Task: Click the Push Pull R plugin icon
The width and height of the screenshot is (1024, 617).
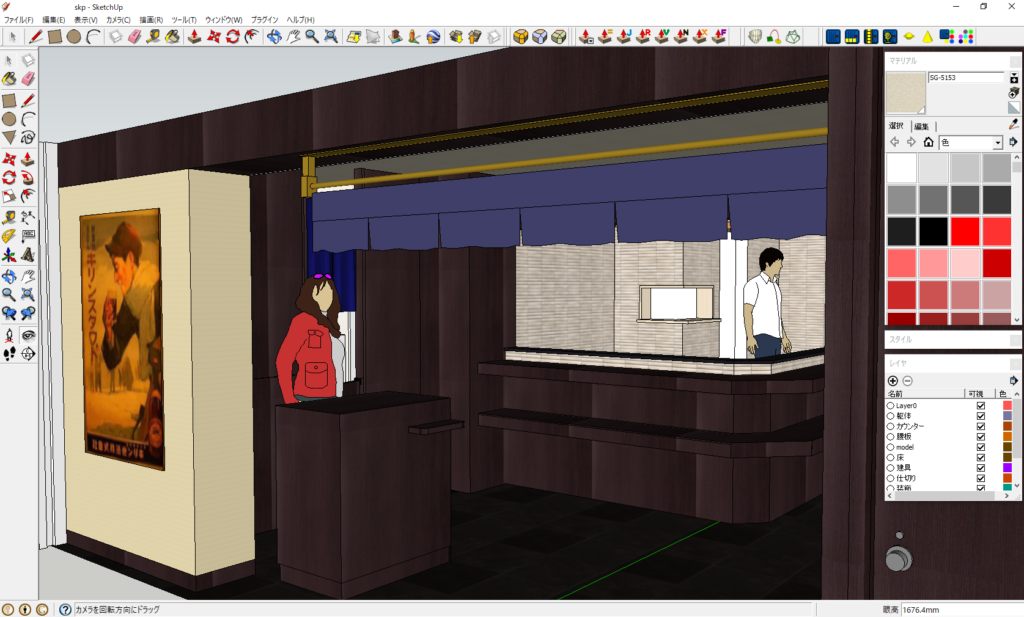Action: [643, 37]
